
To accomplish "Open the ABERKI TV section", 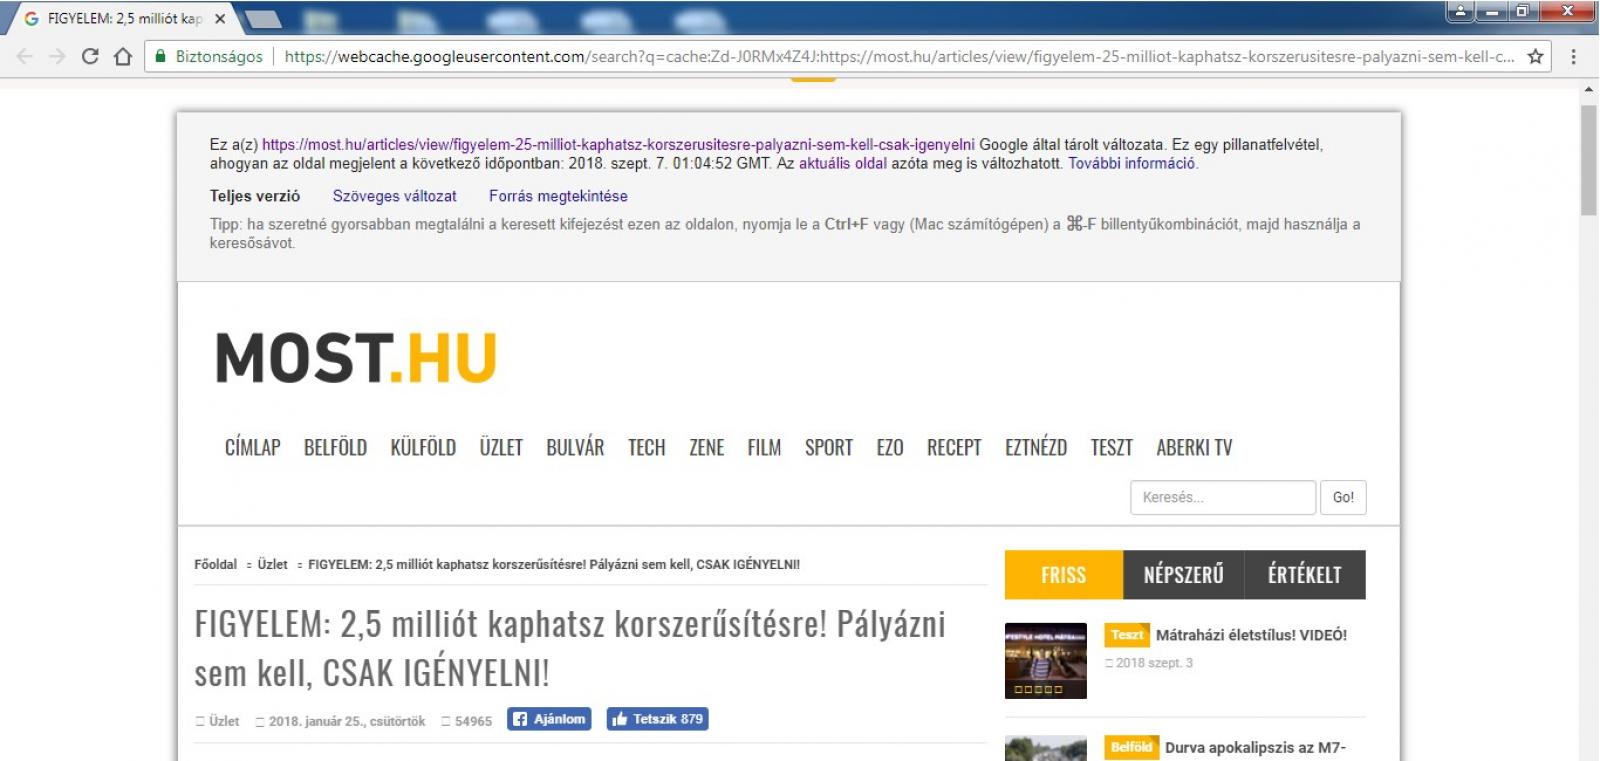I will click(x=1194, y=447).
